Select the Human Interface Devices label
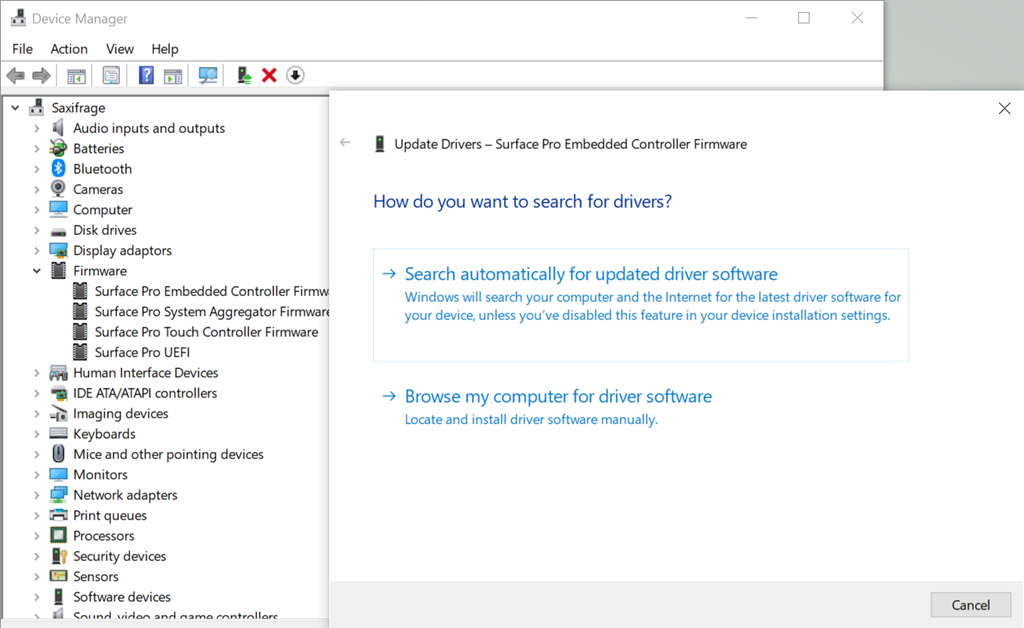1024x628 pixels. [146, 373]
